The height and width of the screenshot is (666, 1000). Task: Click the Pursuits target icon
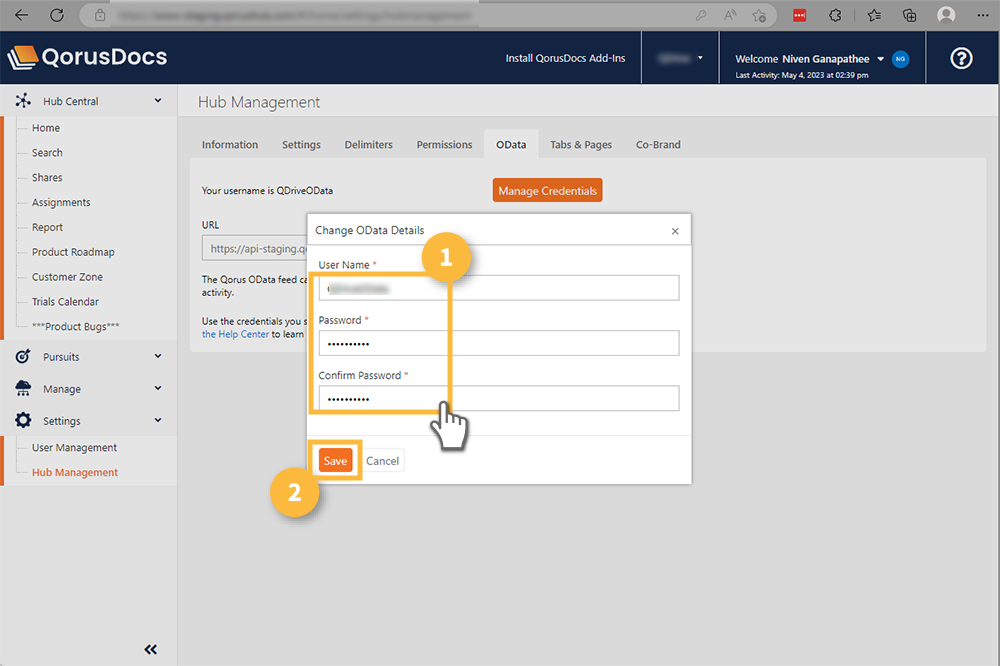(23, 357)
